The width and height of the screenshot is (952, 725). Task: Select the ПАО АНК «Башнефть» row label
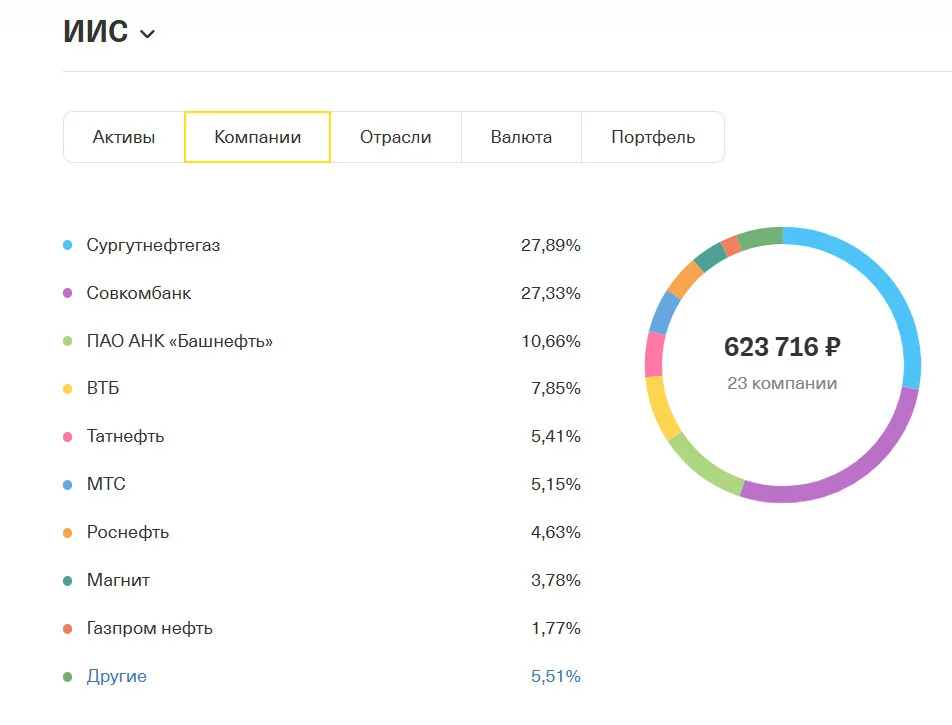click(180, 341)
